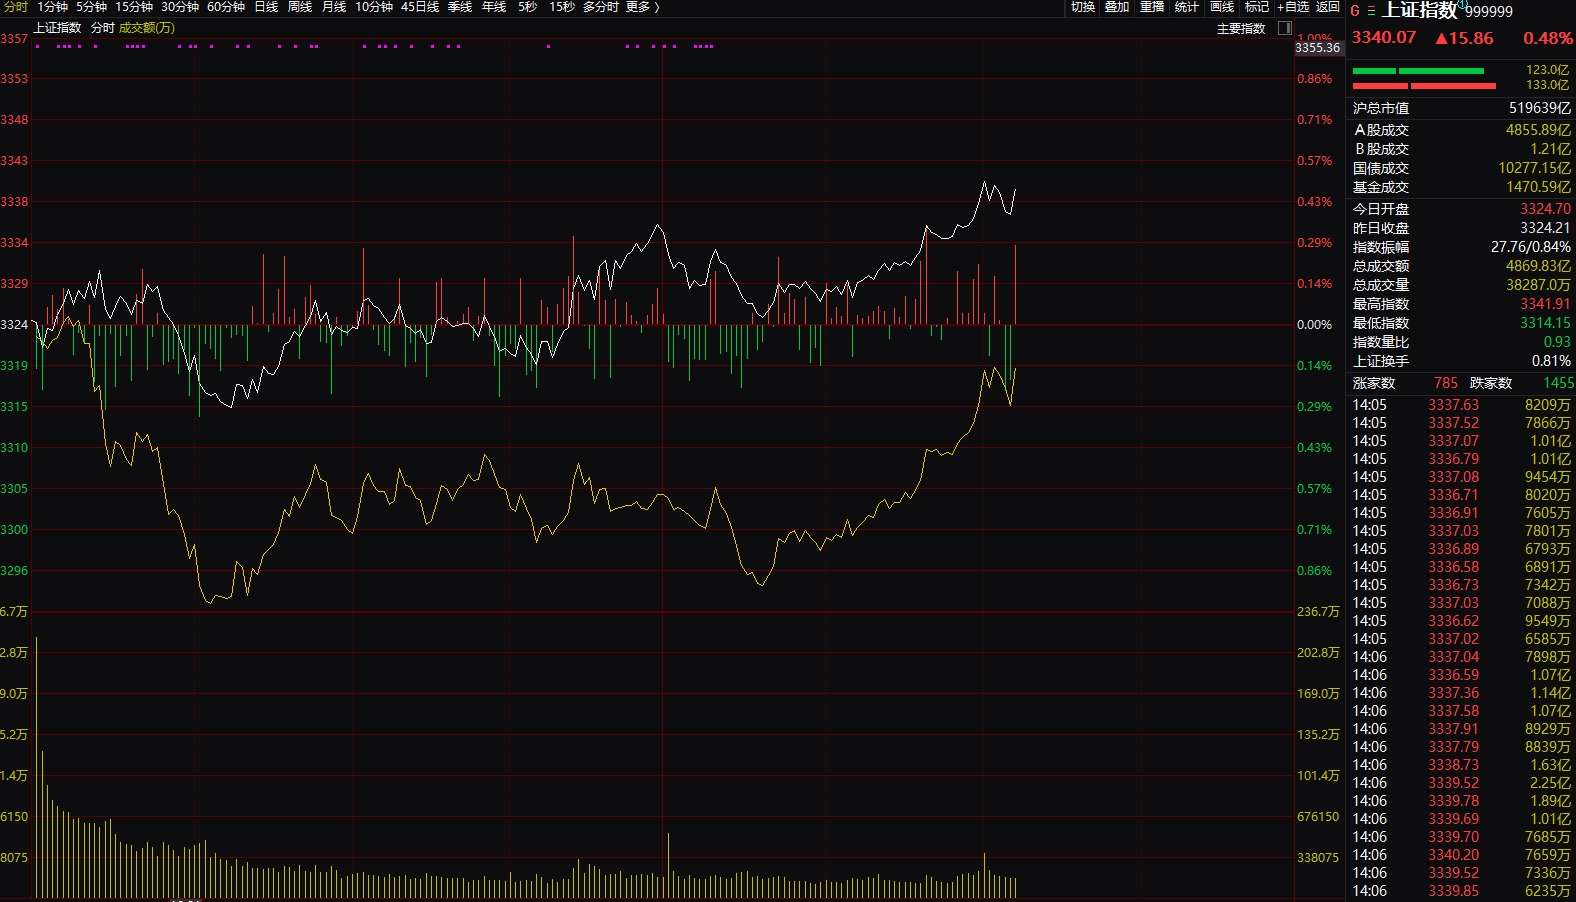Screen dimensions: 1576x902
Task: Open the green three-line menu icon
Action: (x=1371, y=11)
